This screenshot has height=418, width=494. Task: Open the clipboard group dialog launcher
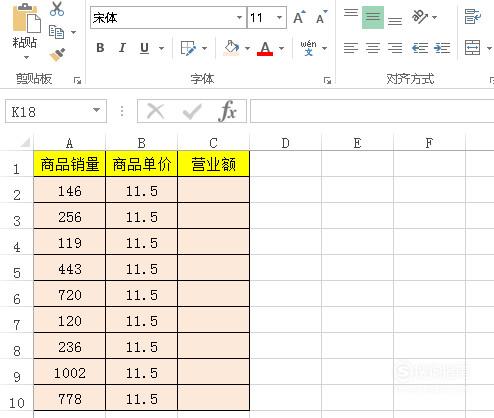point(77,80)
